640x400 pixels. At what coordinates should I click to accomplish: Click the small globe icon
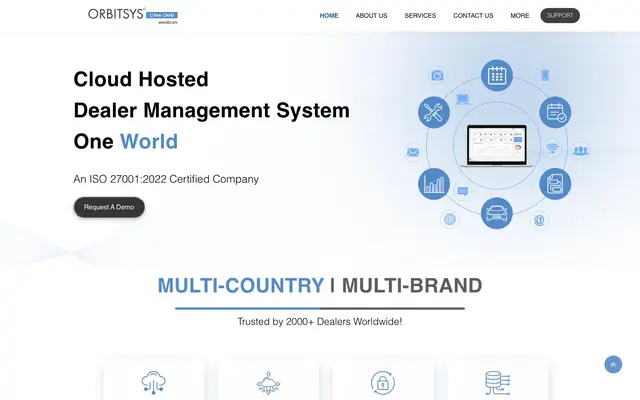click(x=449, y=219)
